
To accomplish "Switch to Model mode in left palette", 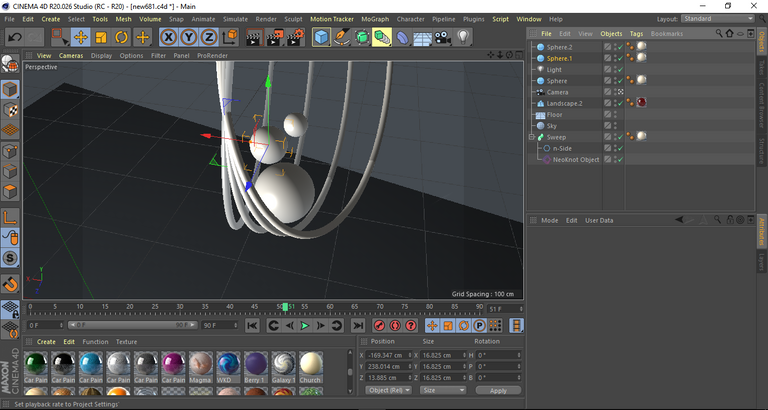I will [10, 90].
